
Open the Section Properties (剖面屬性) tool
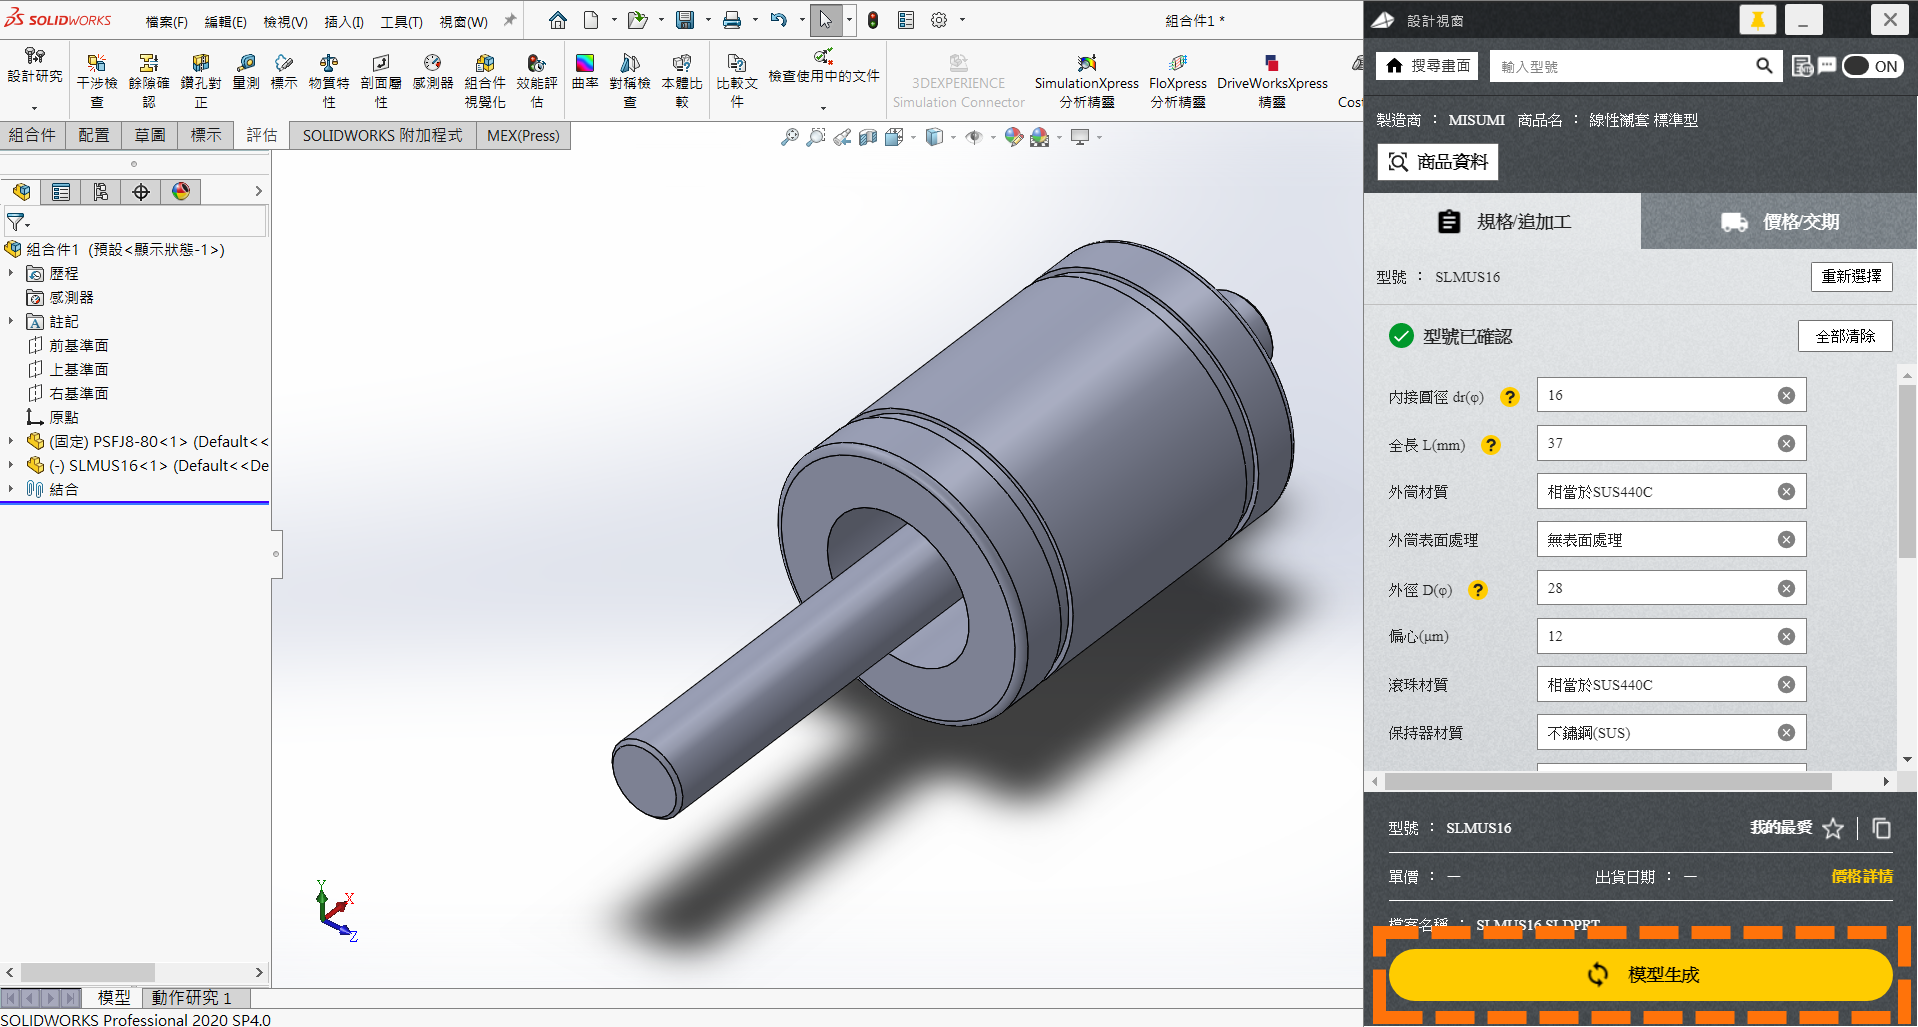pyautogui.click(x=380, y=64)
